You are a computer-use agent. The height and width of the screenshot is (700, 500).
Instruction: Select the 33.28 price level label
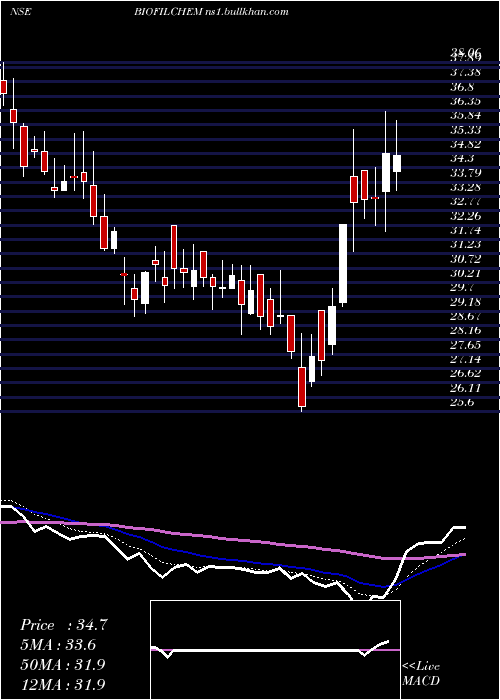click(x=466, y=187)
